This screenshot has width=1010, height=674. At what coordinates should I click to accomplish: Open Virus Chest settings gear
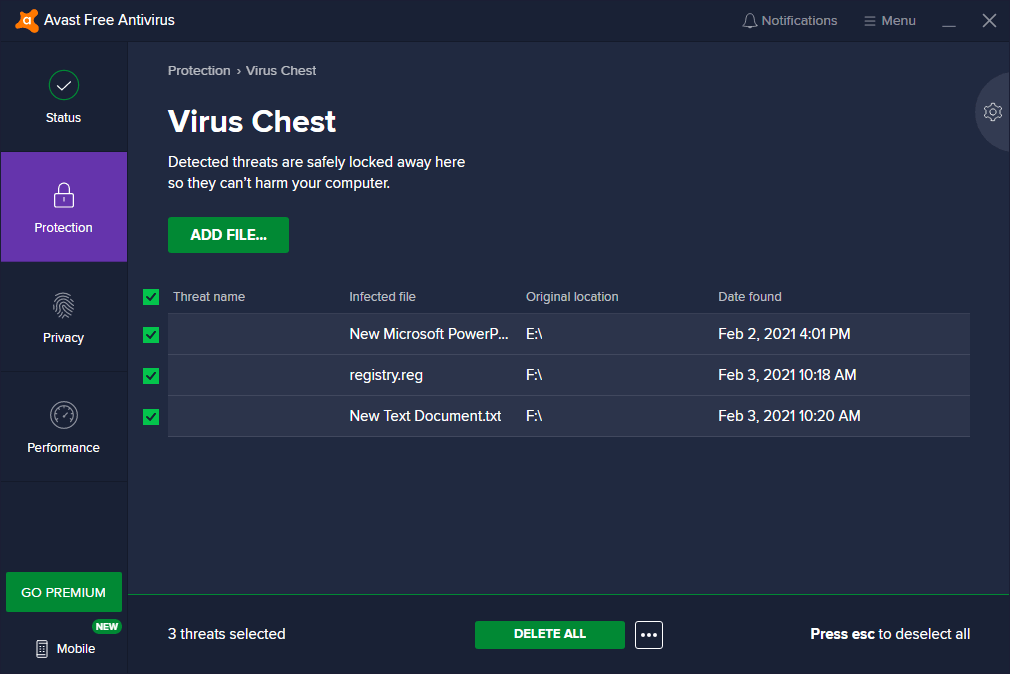pyautogui.click(x=993, y=112)
